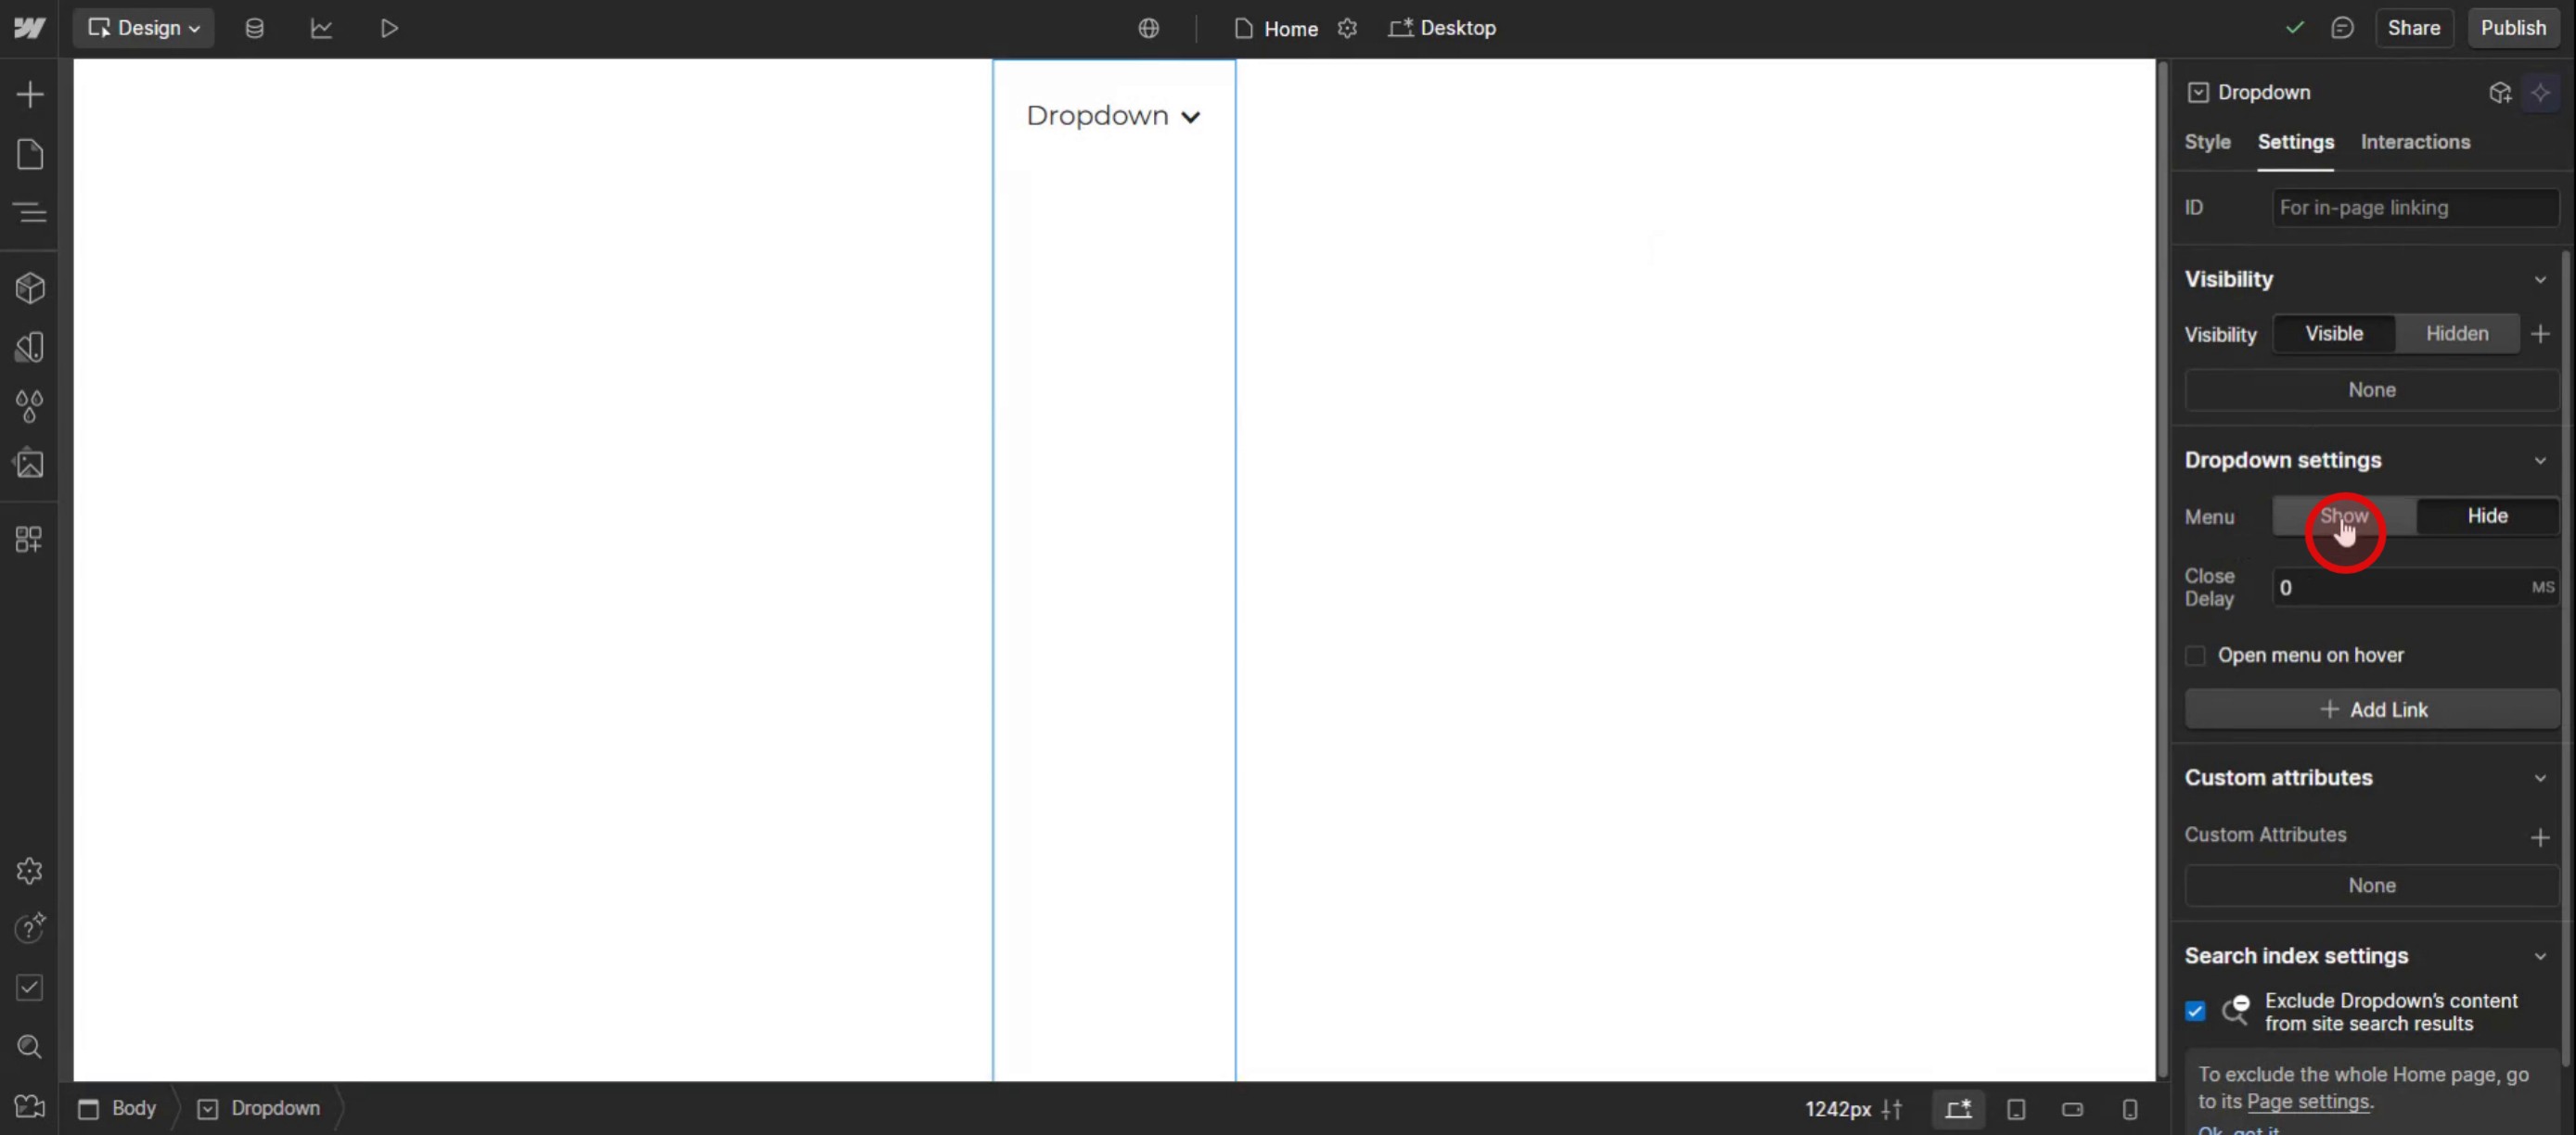Screen dimensions: 2576x1135
Task: Open the CMS database icon
Action: (x=254, y=28)
